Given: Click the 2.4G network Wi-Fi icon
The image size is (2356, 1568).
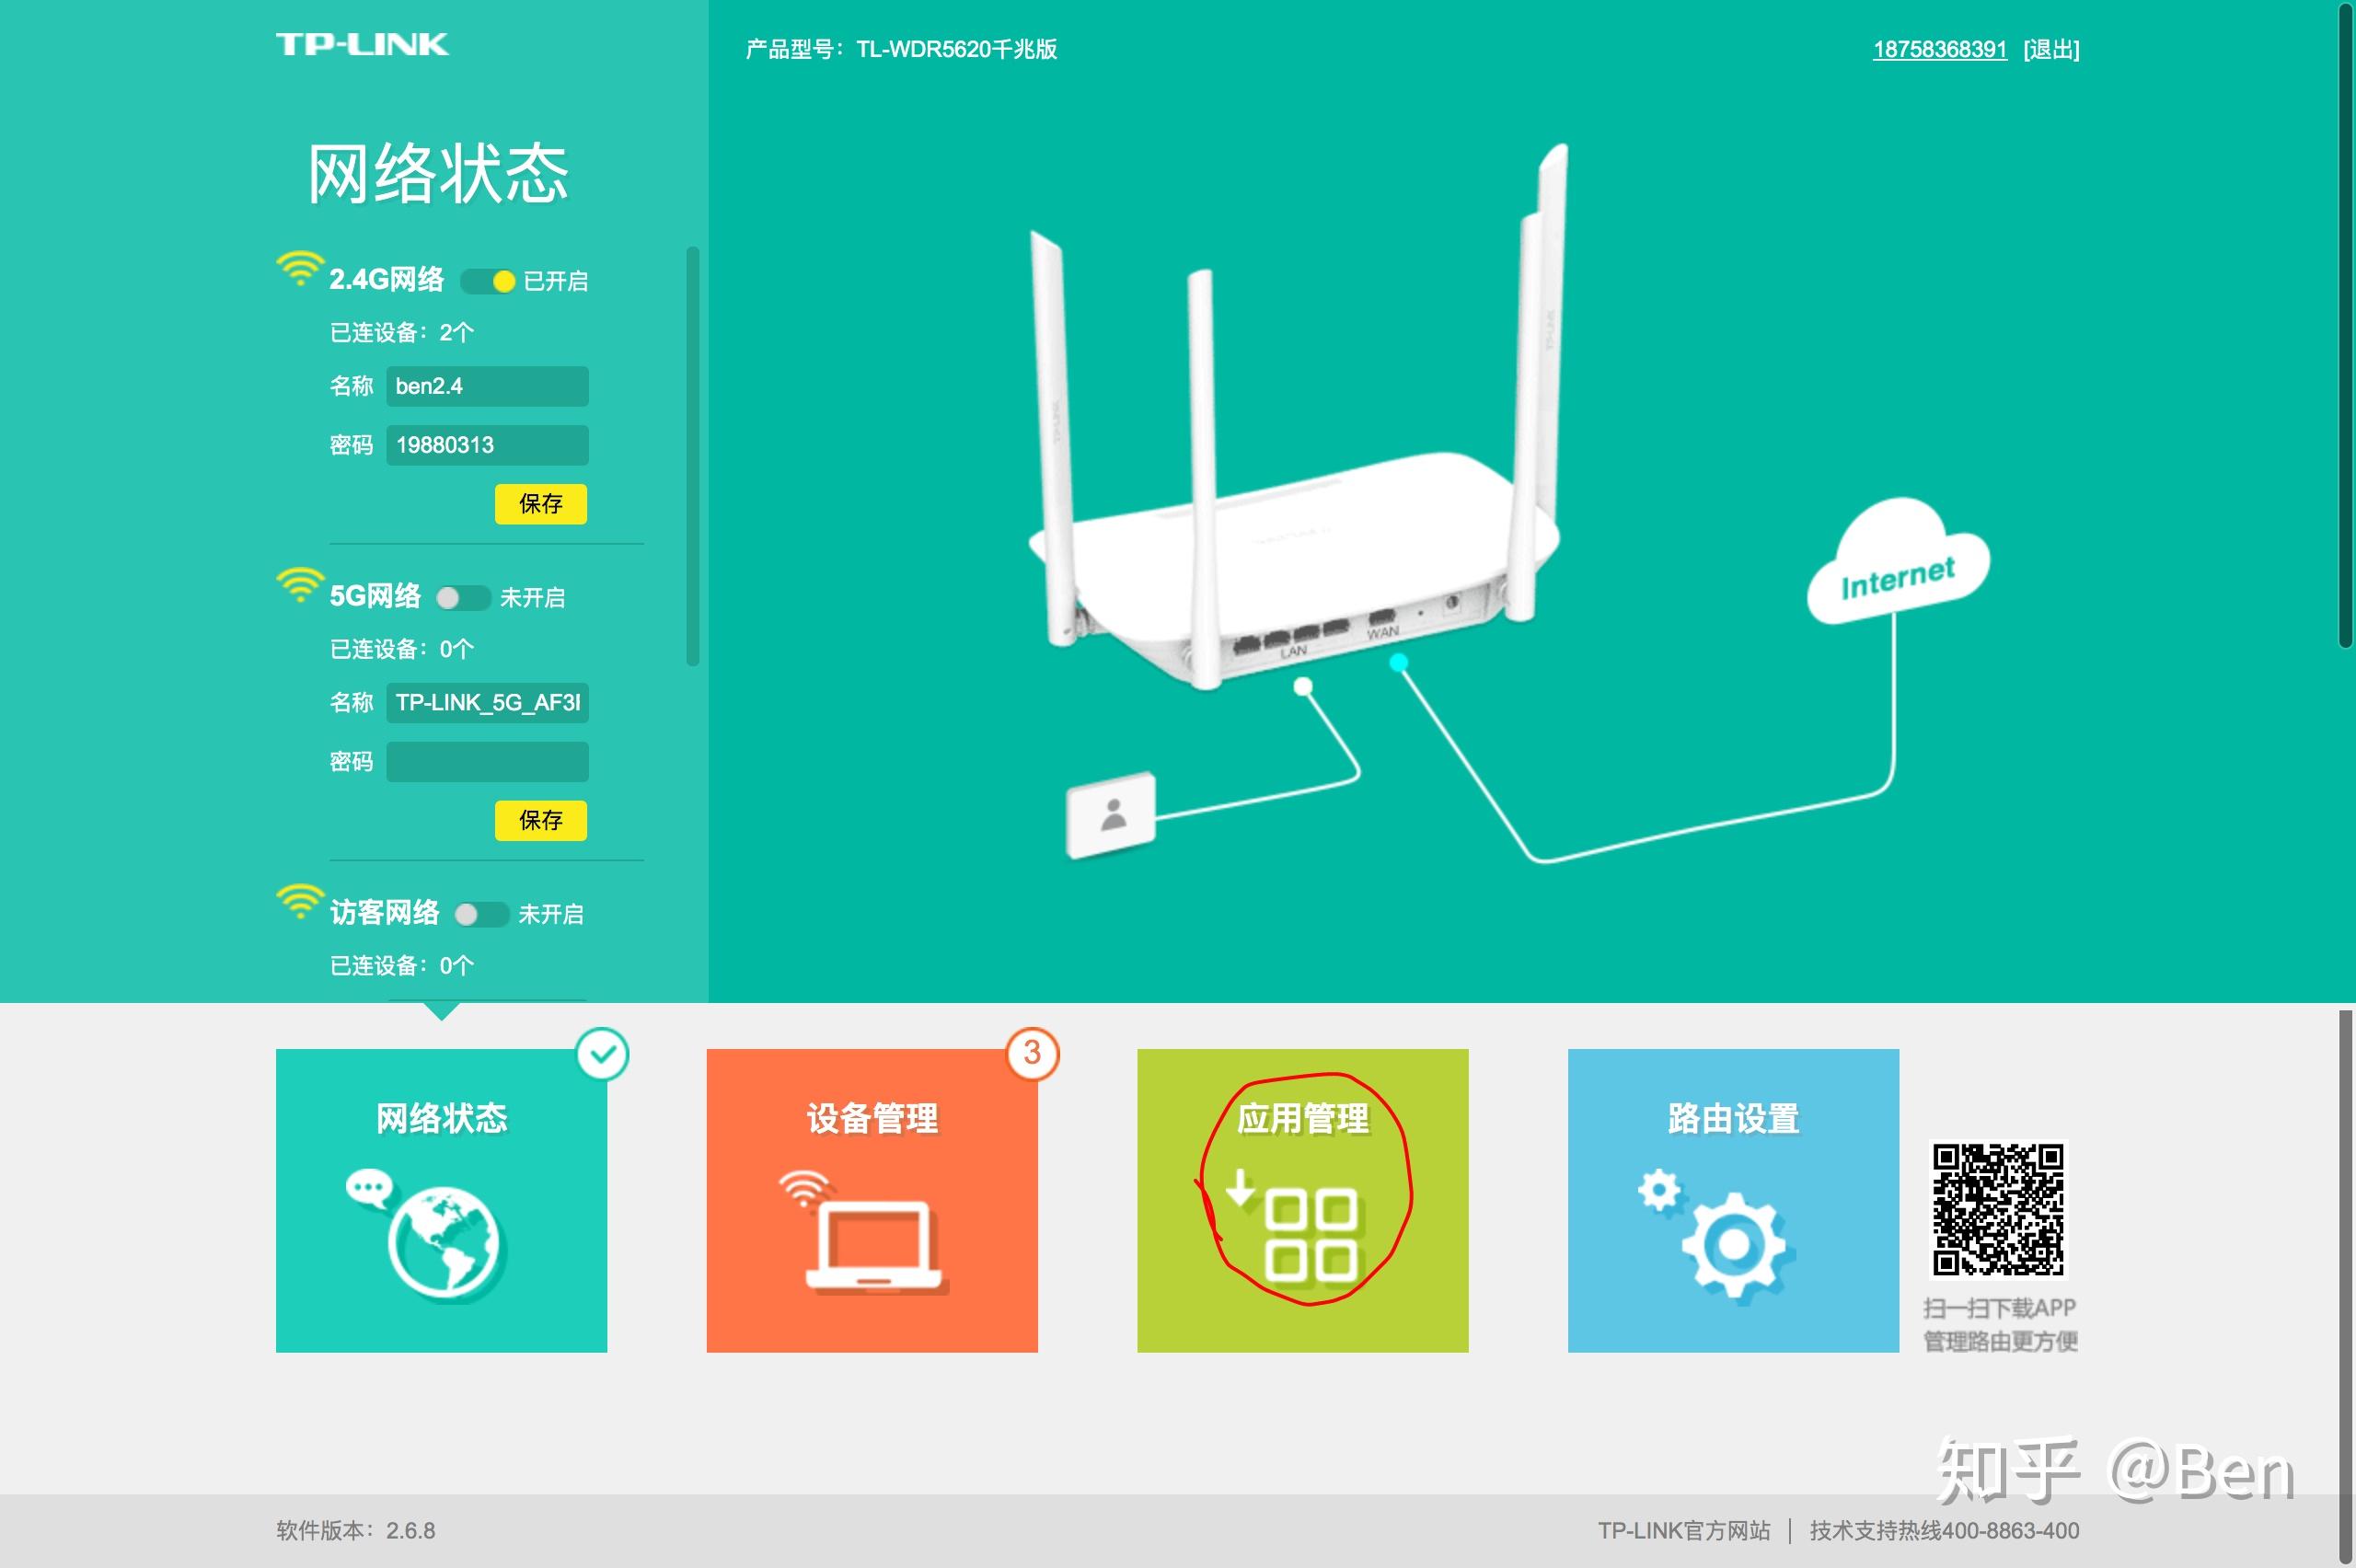Looking at the screenshot, I should [x=299, y=269].
